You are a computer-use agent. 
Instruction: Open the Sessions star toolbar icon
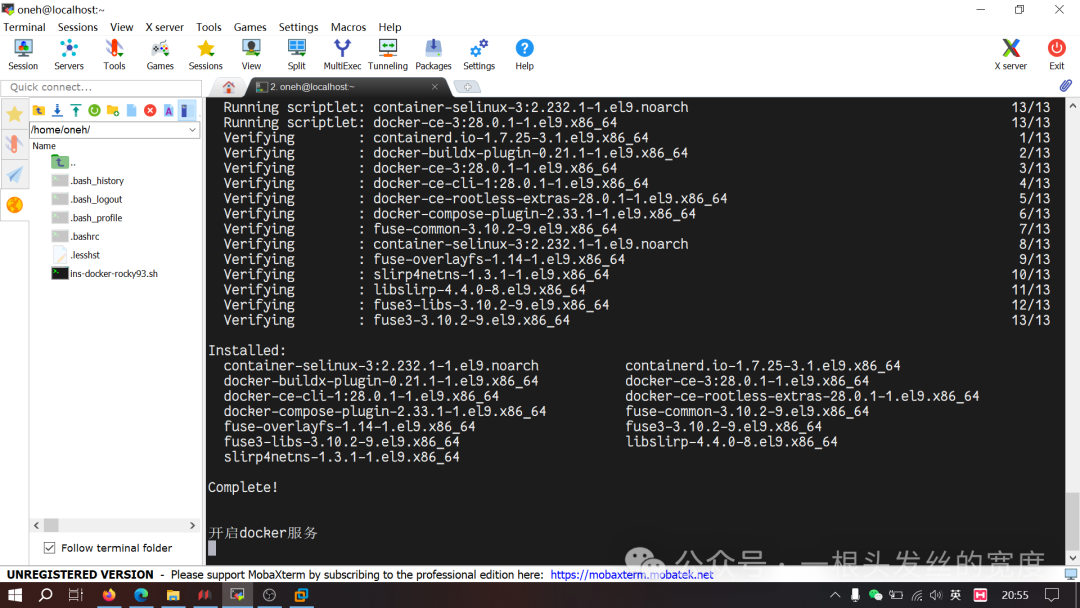(x=205, y=54)
